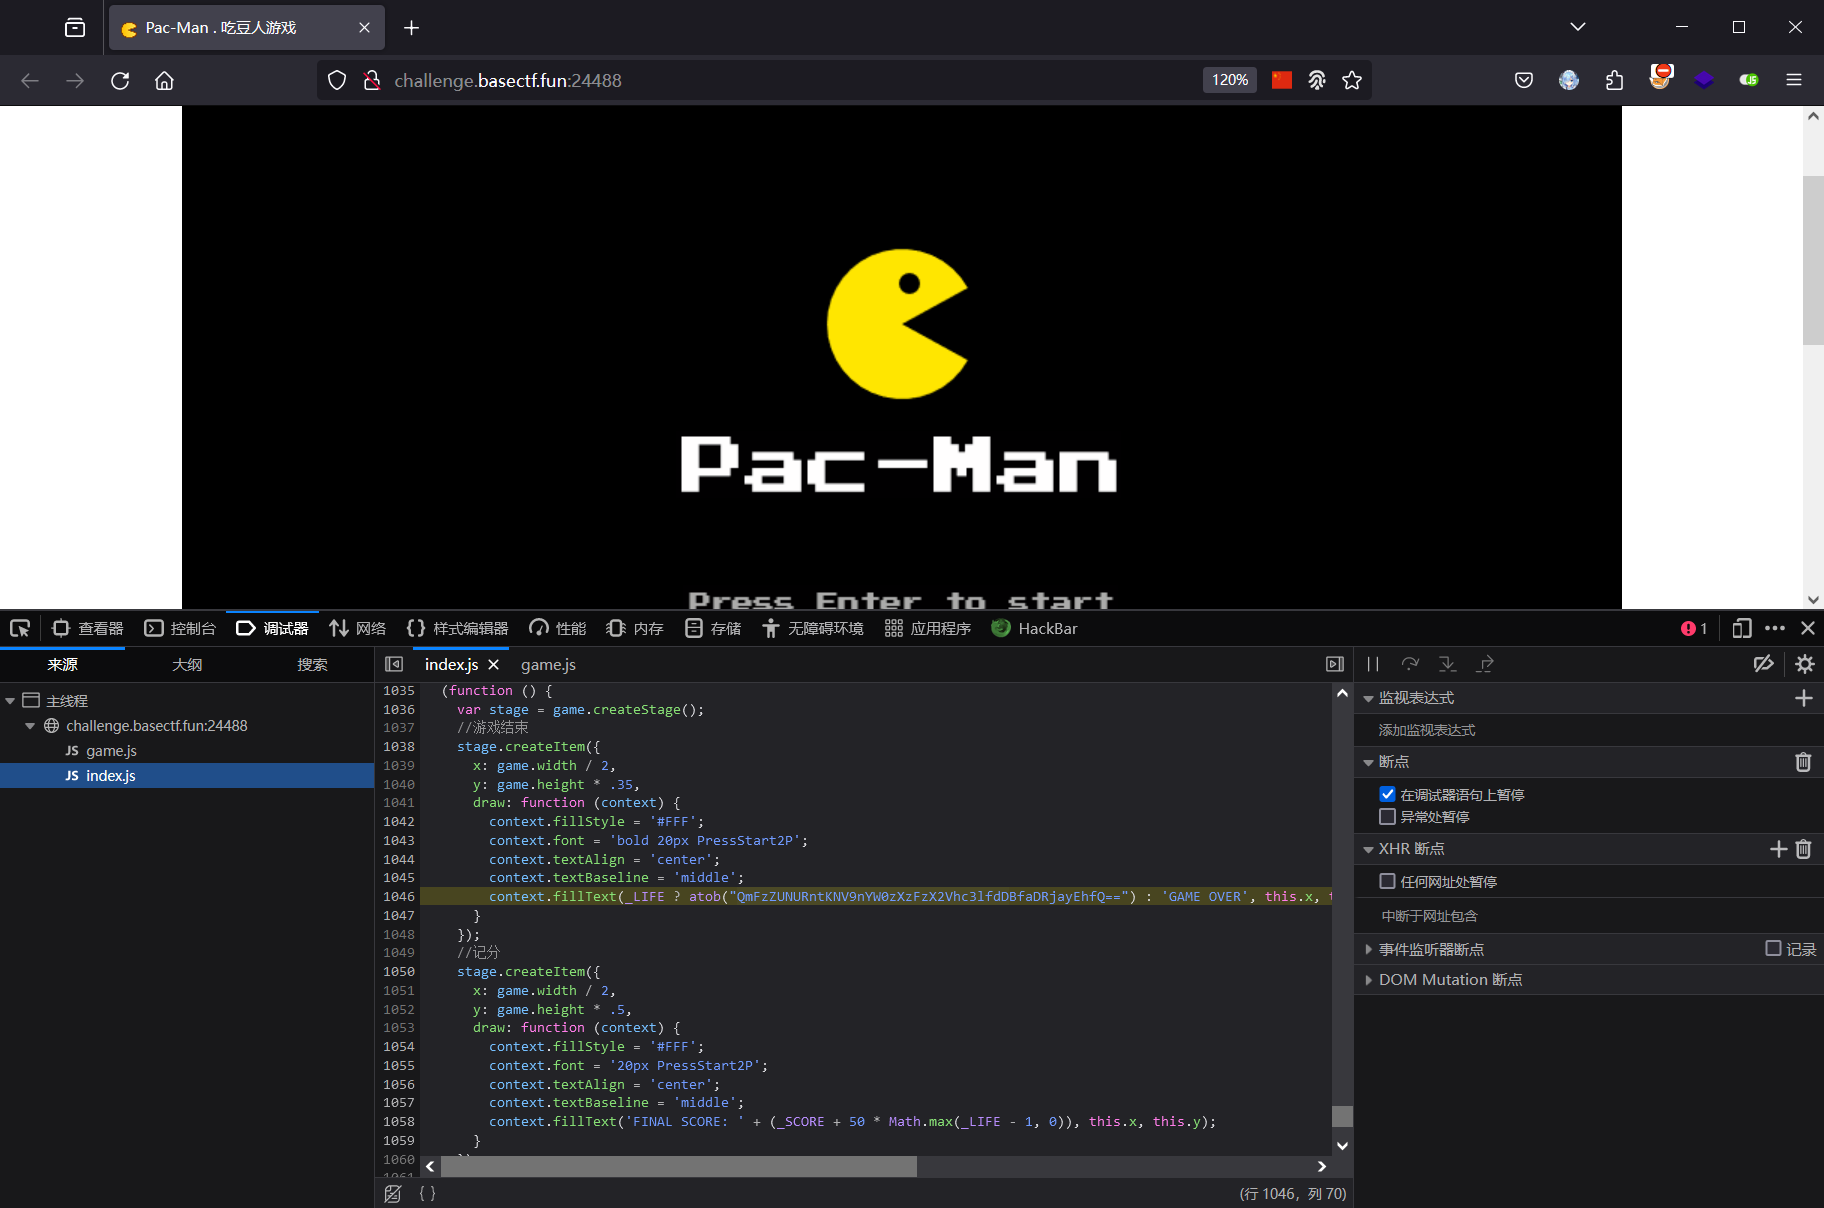Select index.js in the sources tree
1824x1208 pixels.
pyautogui.click(x=110, y=776)
